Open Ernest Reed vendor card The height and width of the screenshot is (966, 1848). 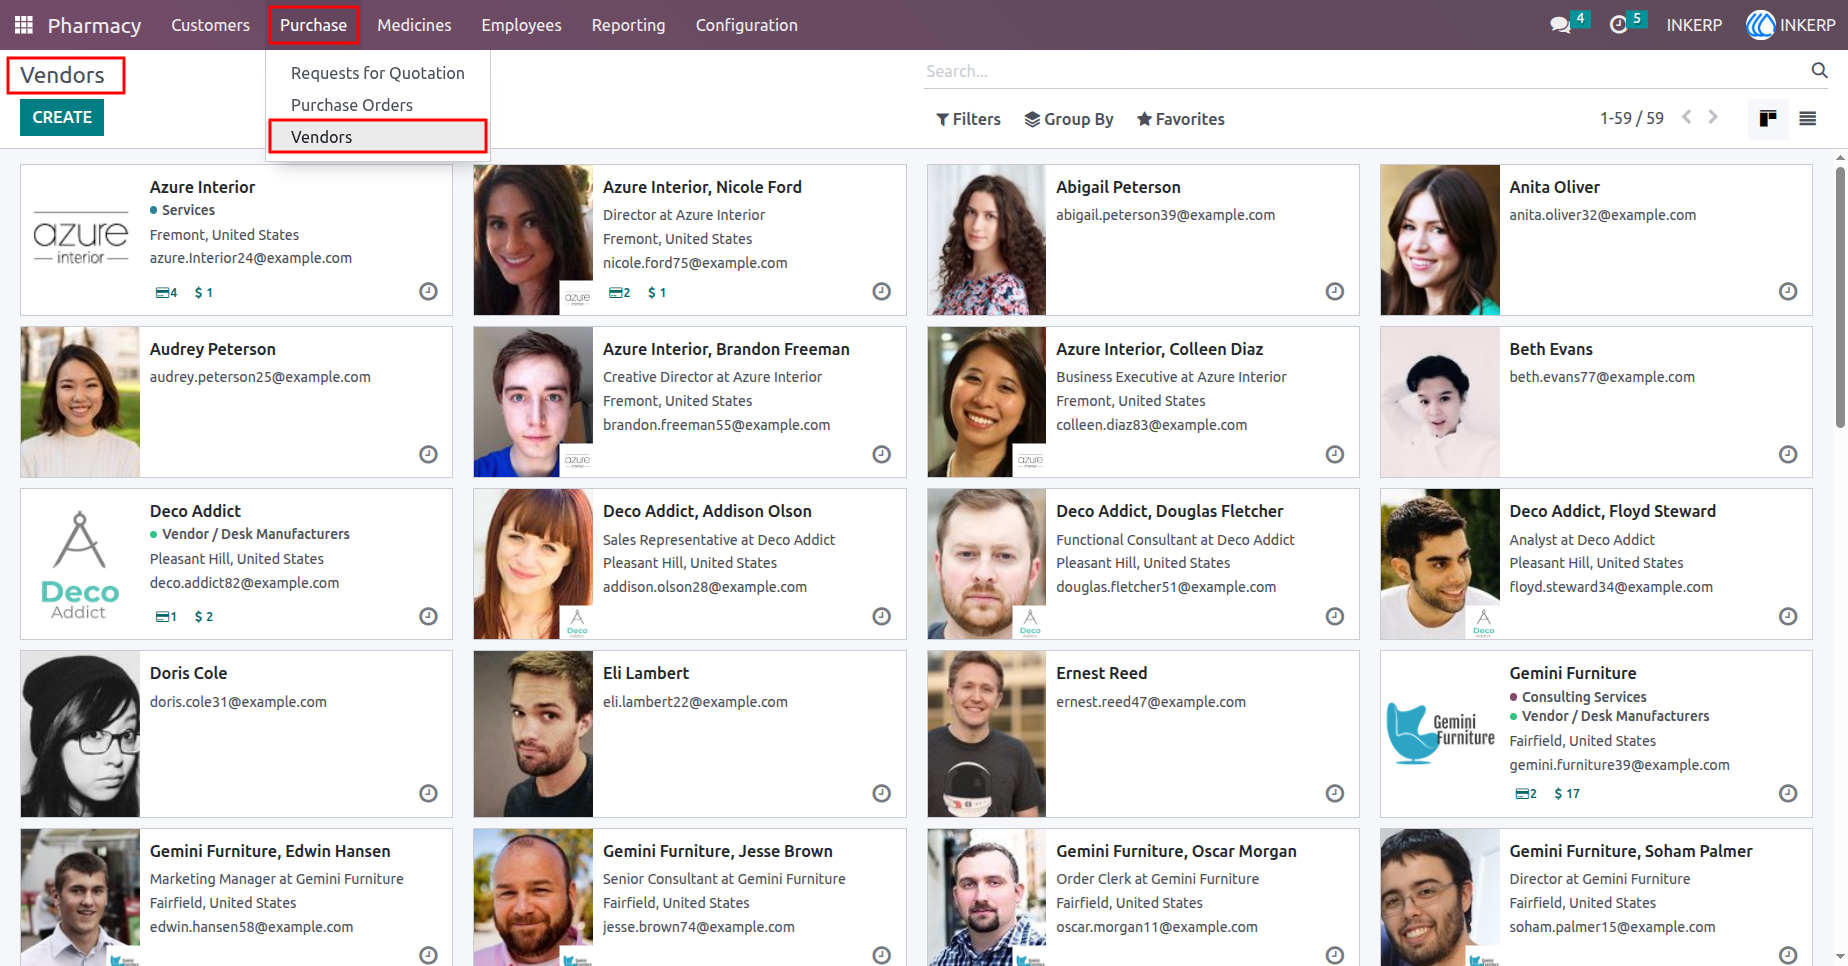click(x=1143, y=733)
